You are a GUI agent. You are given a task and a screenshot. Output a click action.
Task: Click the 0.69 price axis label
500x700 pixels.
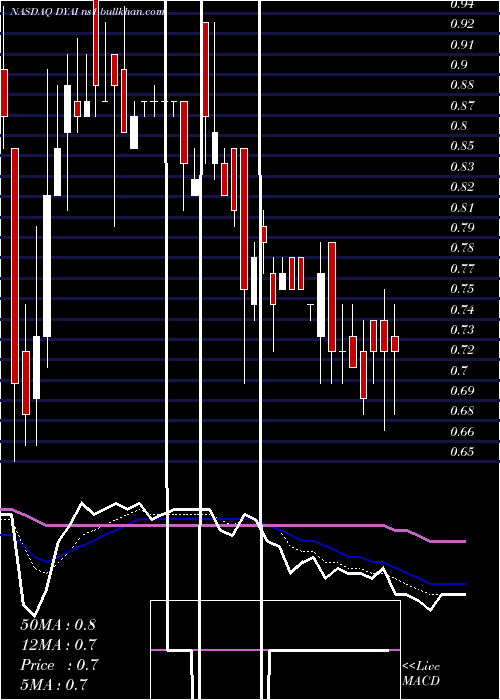(462, 391)
